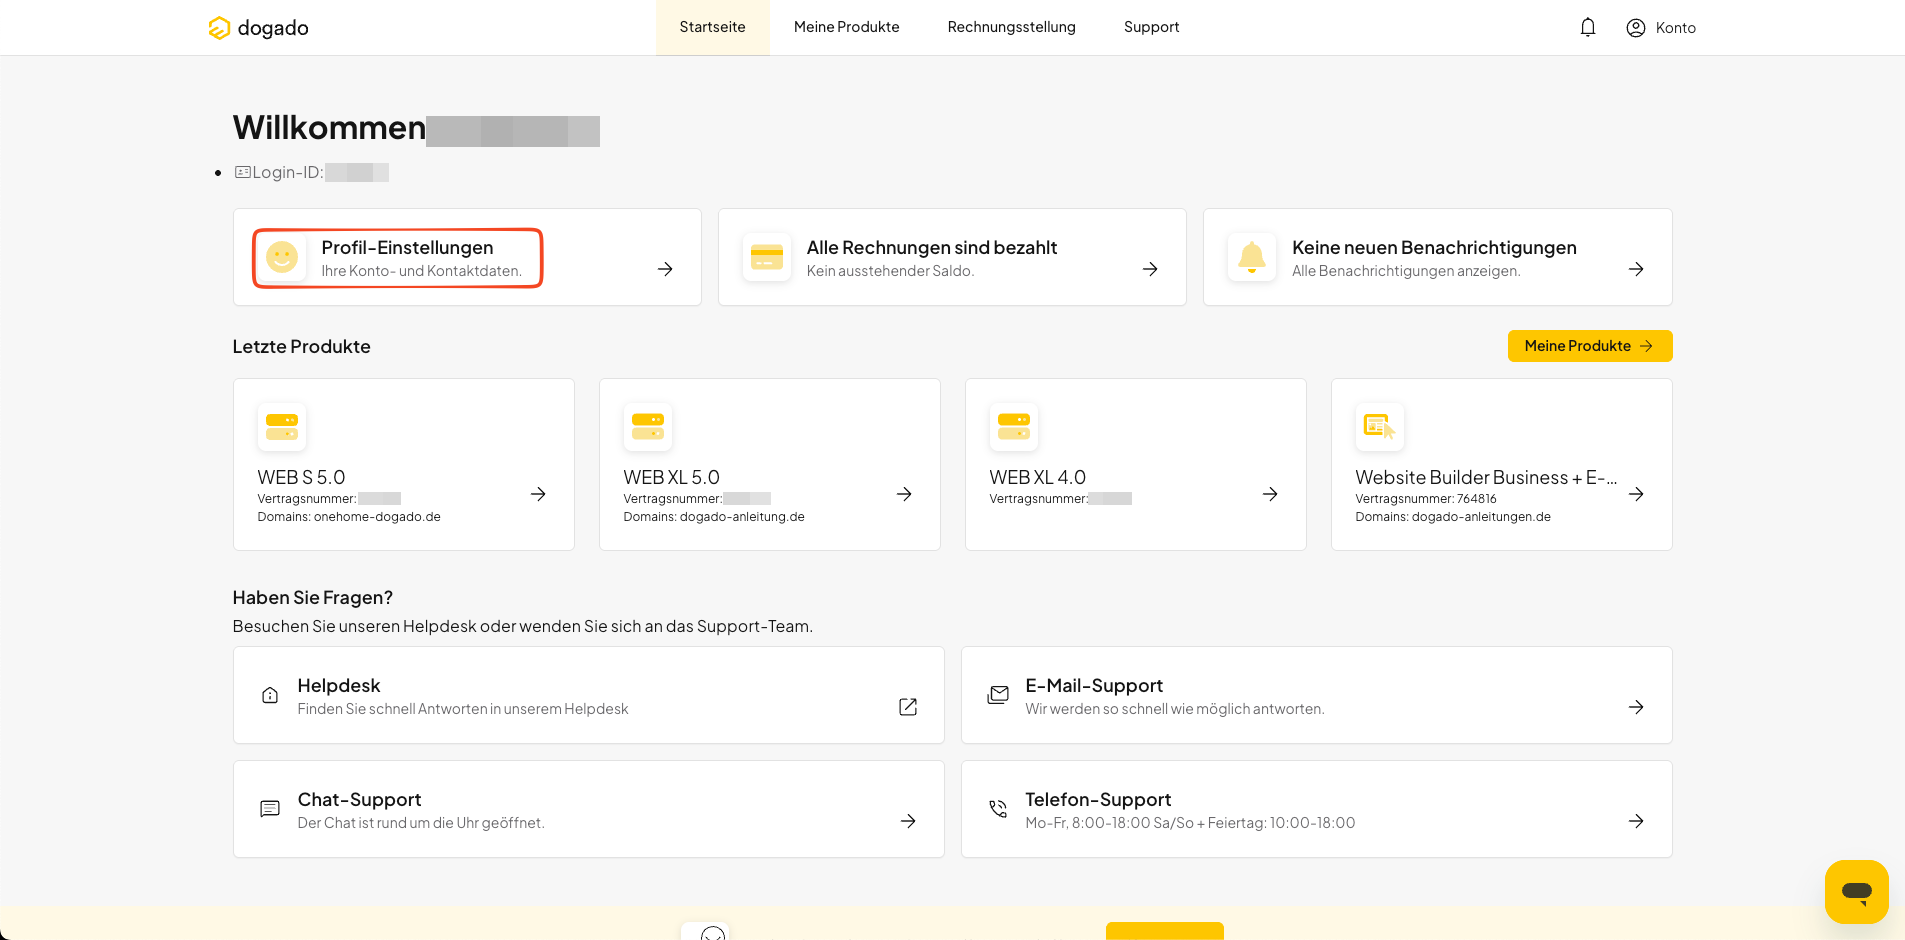The height and width of the screenshot is (940, 1905).
Task: Click 'Ihre Konto- und Kontaktdaten.' text
Action: pyautogui.click(x=421, y=271)
